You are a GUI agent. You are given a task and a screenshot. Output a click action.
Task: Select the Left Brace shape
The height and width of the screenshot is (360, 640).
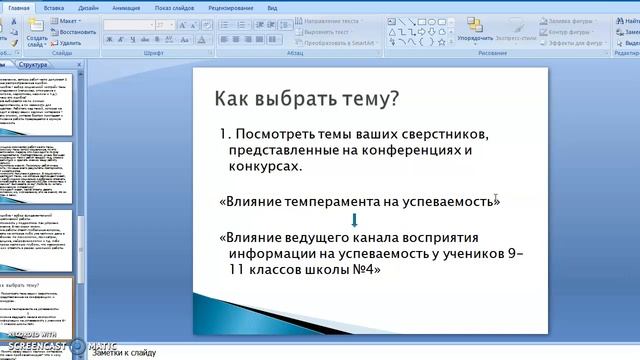422,42
